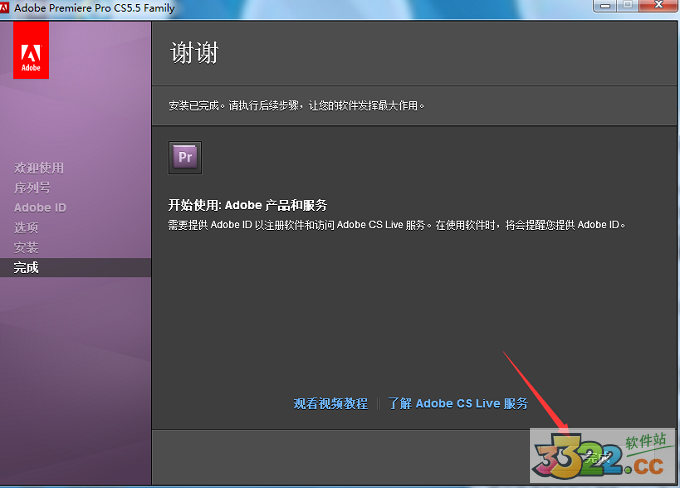Select the 选项 step in the sidebar
This screenshot has width=680, height=488.
click(x=26, y=227)
